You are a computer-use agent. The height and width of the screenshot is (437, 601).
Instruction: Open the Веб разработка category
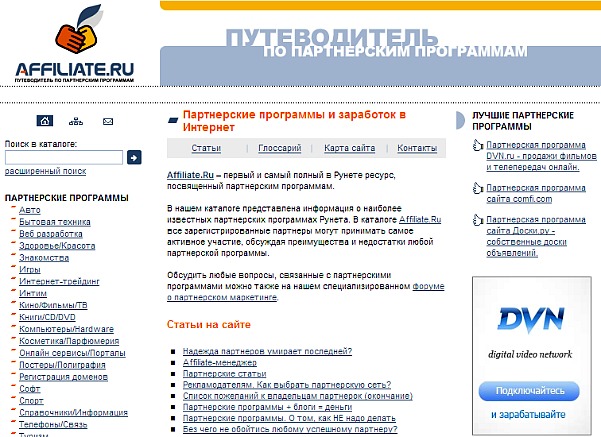click(51, 234)
